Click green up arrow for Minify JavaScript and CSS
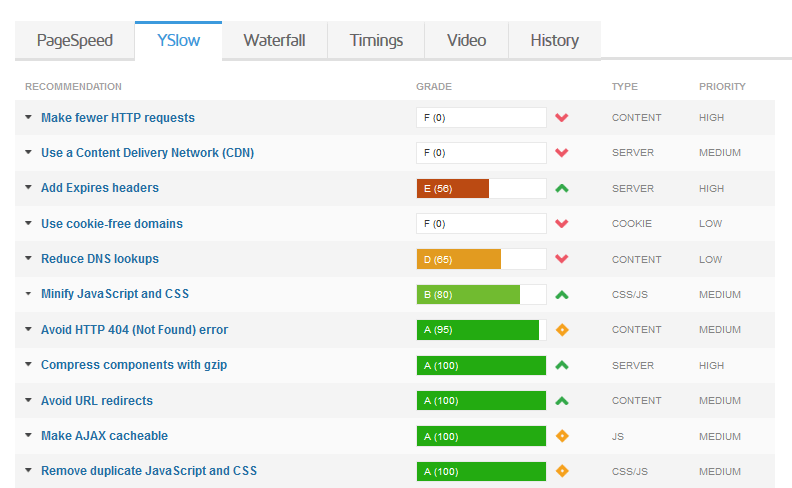This screenshot has height=488, width=792. 562,295
